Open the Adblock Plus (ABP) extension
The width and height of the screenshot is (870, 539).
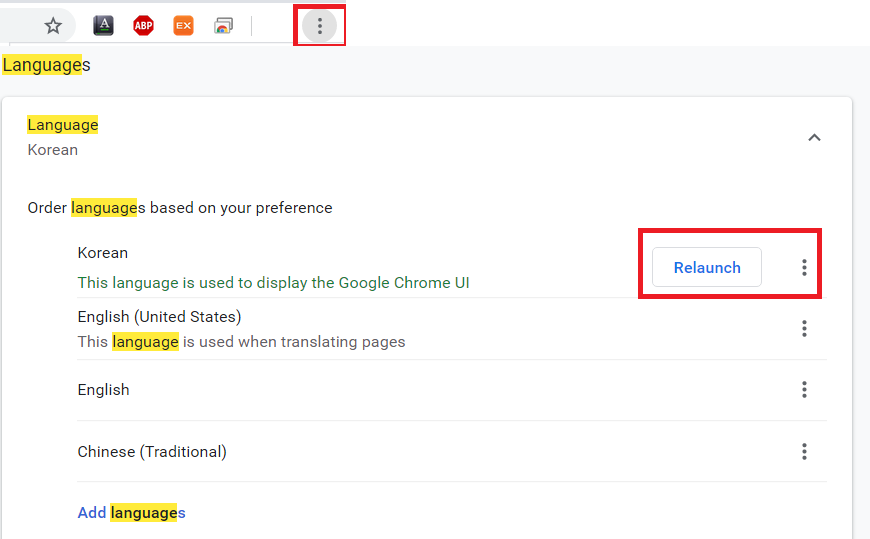143,26
